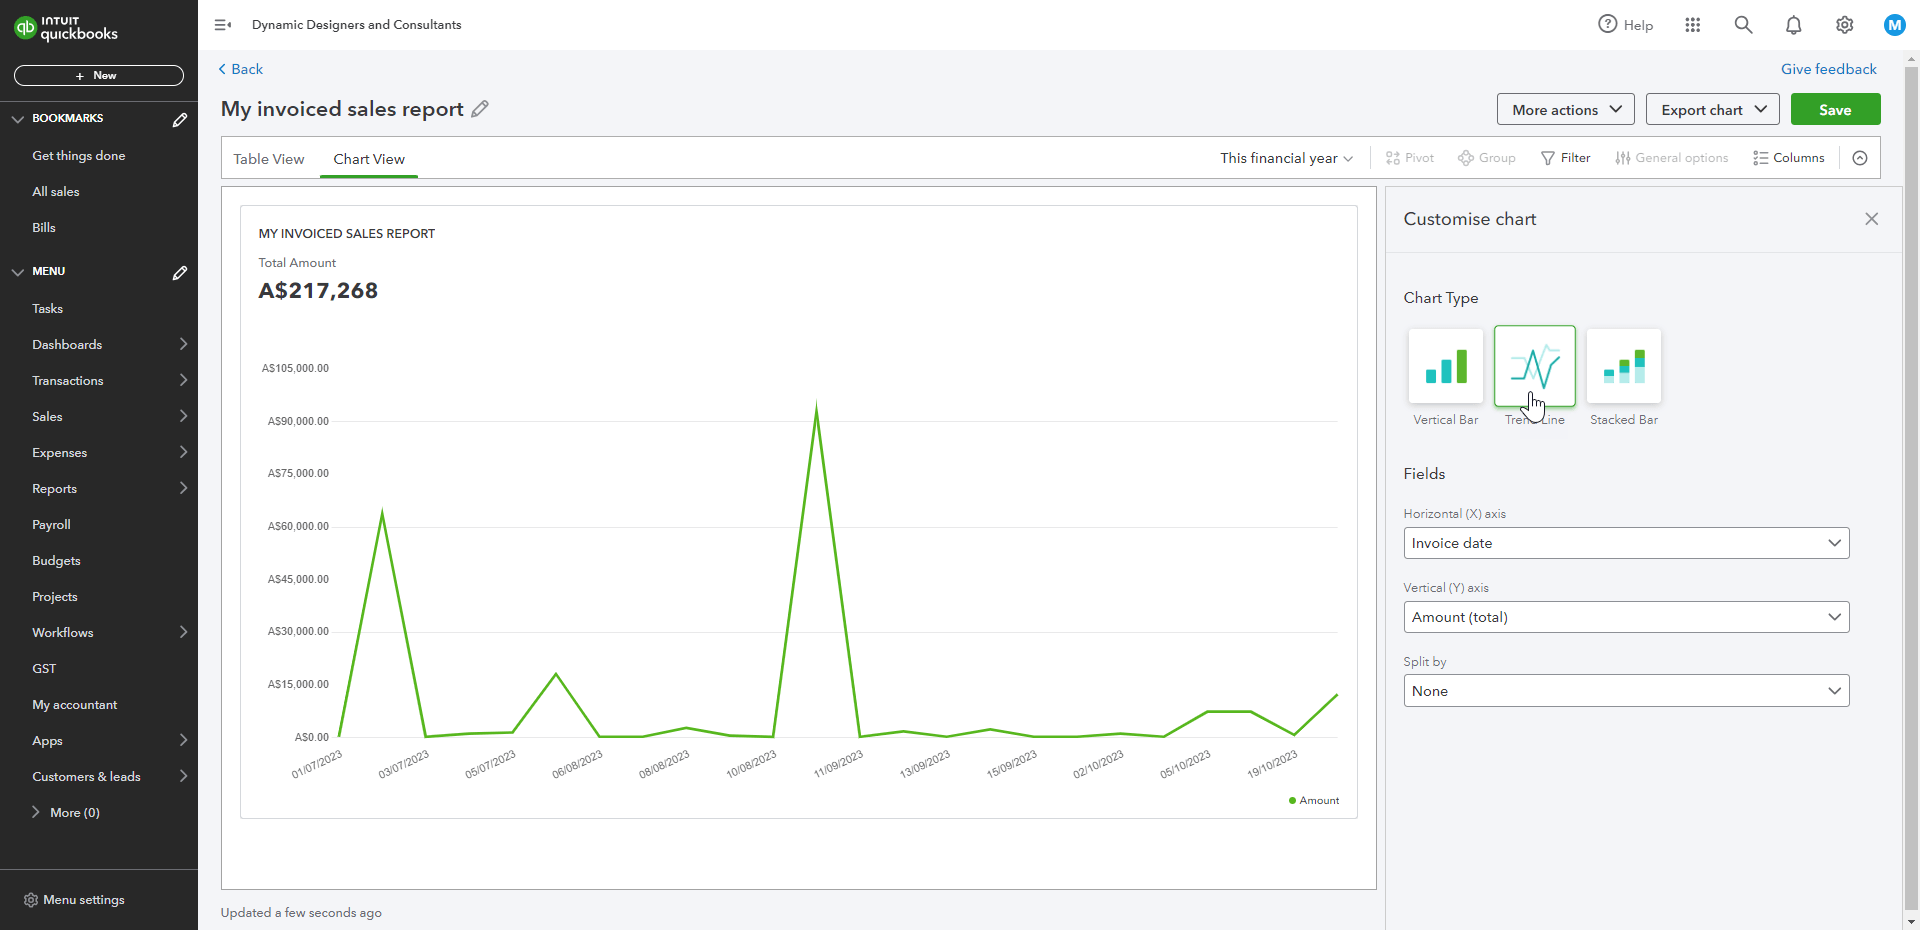Collapse the BOOKMARKS section
This screenshot has height=930, width=1920.
(18, 119)
